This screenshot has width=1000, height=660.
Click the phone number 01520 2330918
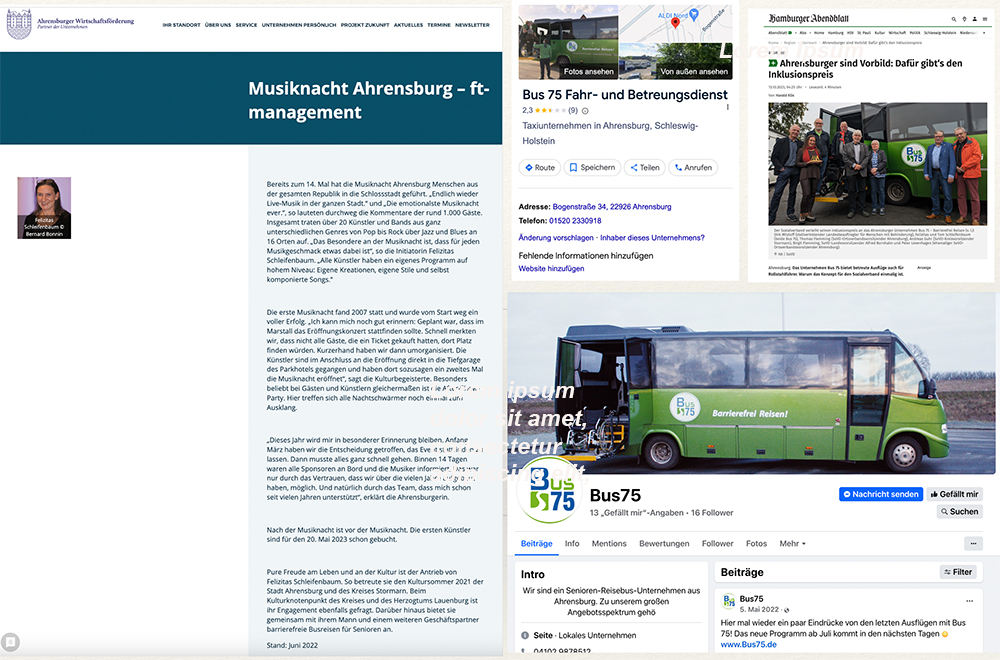point(575,221)
